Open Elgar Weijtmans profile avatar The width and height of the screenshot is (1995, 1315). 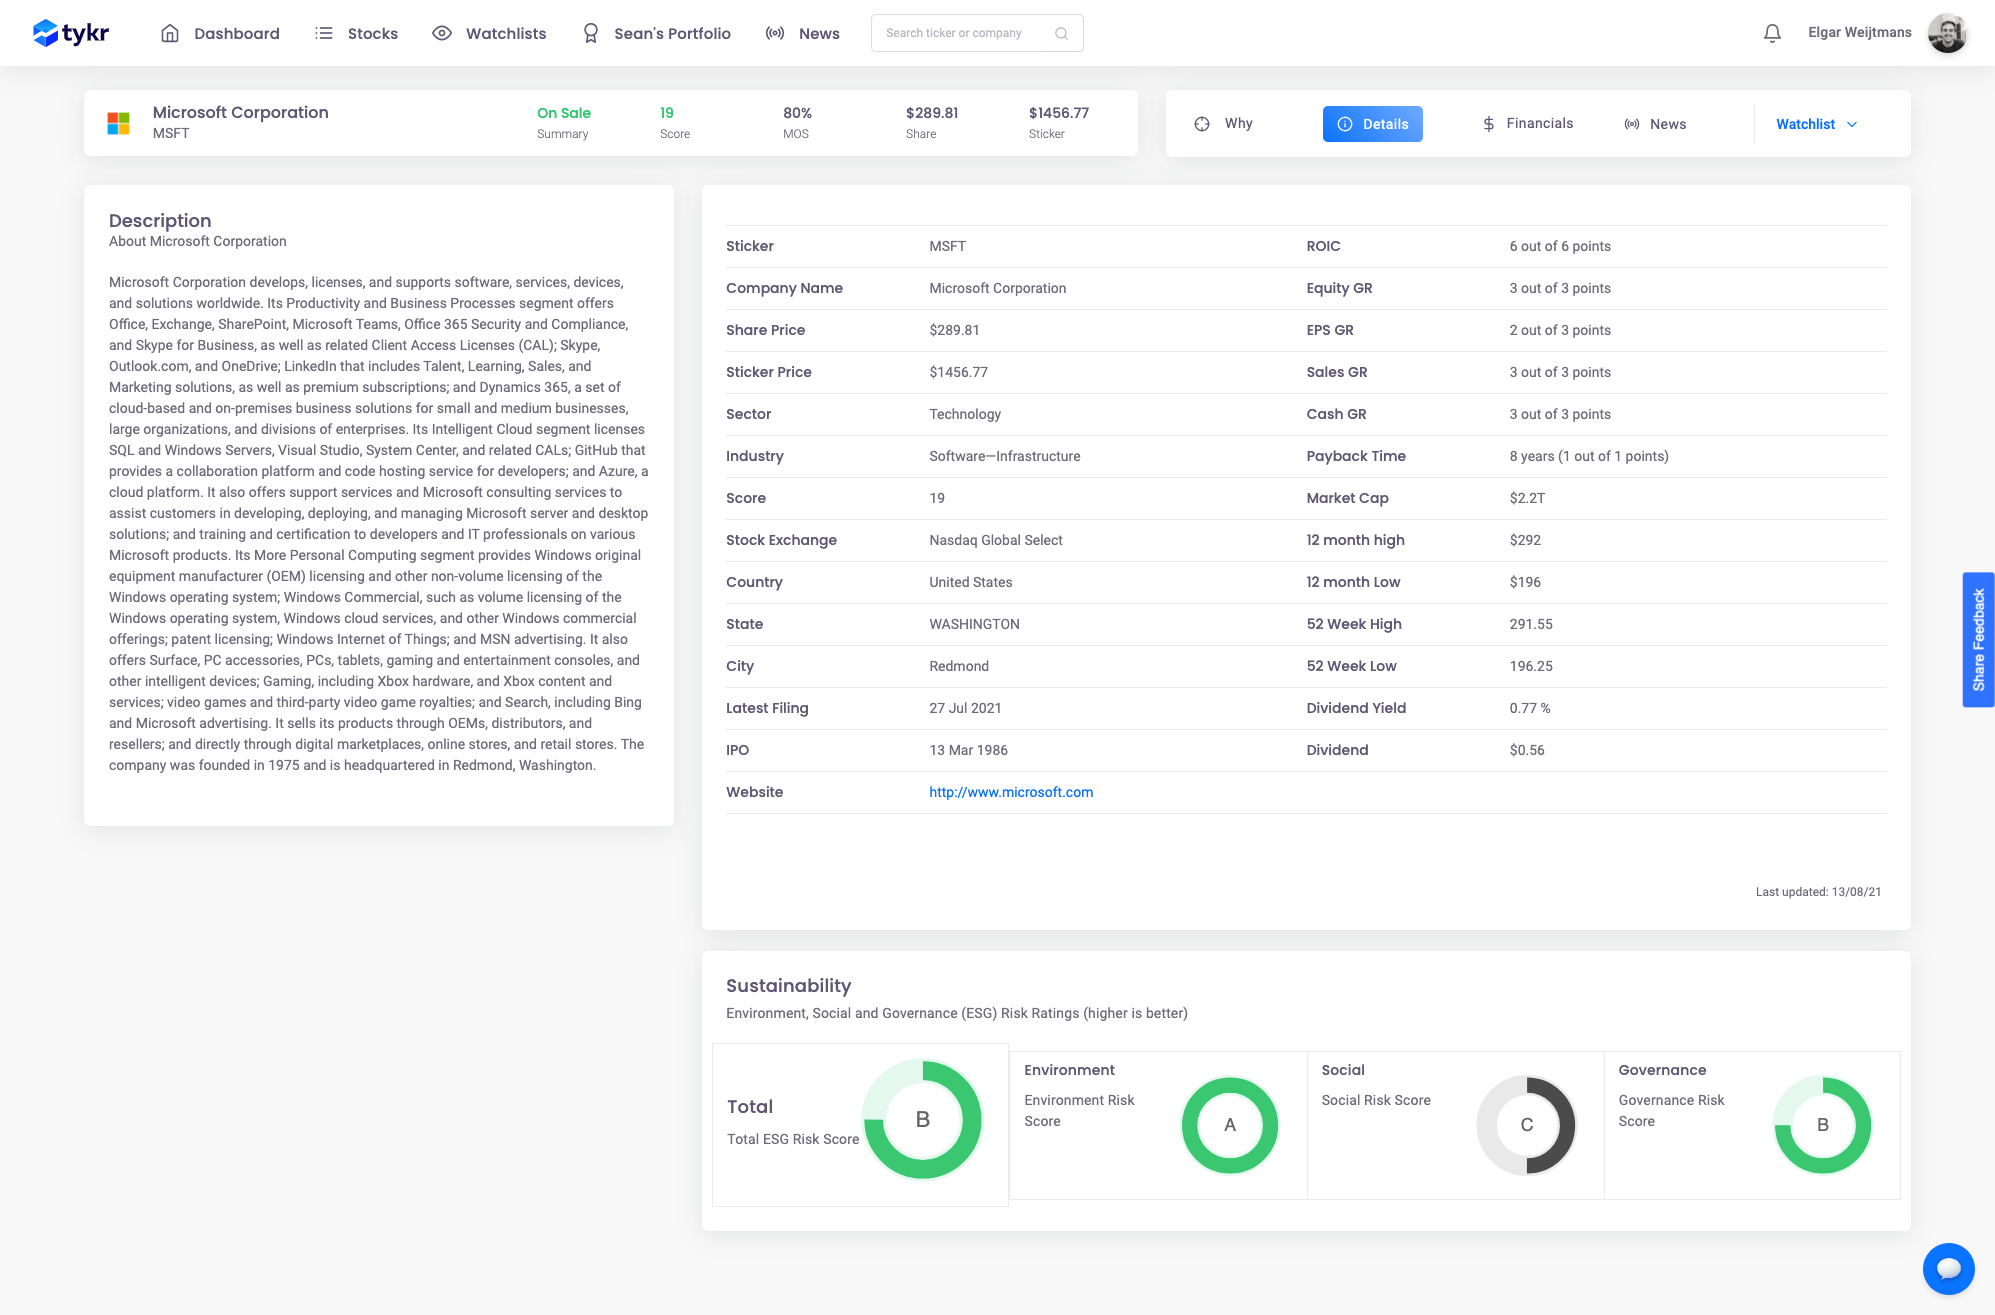point(1947,33)
